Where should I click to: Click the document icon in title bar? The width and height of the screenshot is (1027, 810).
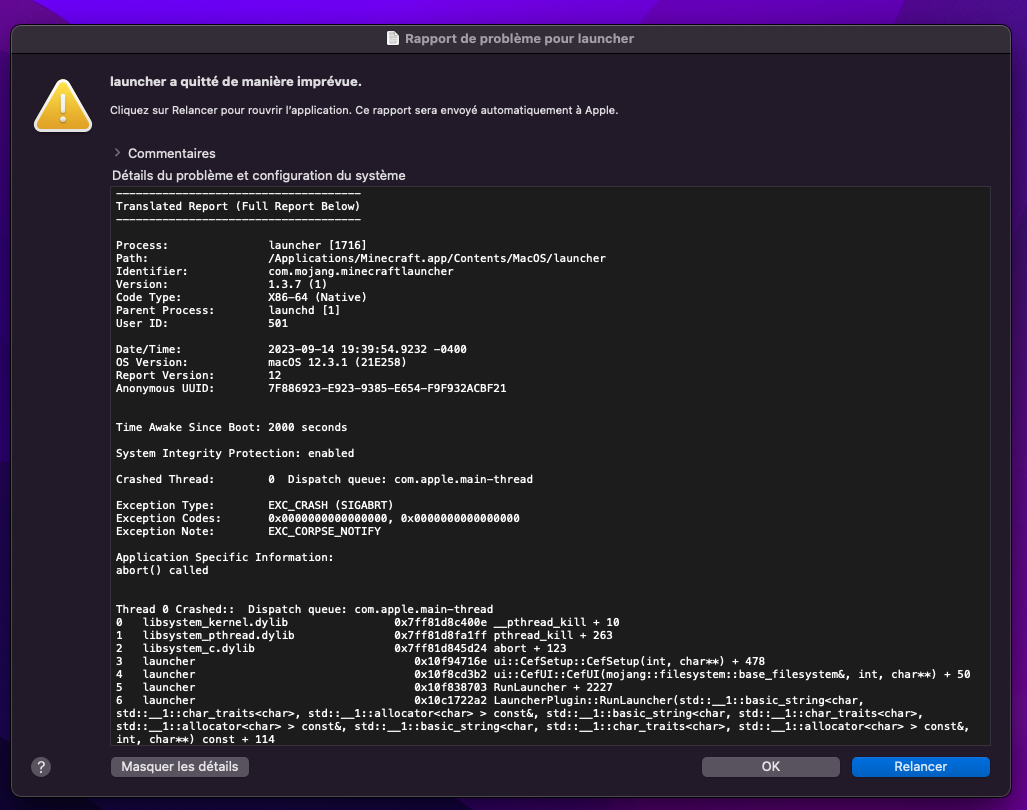pyautogui.click(x=393, y=38)
